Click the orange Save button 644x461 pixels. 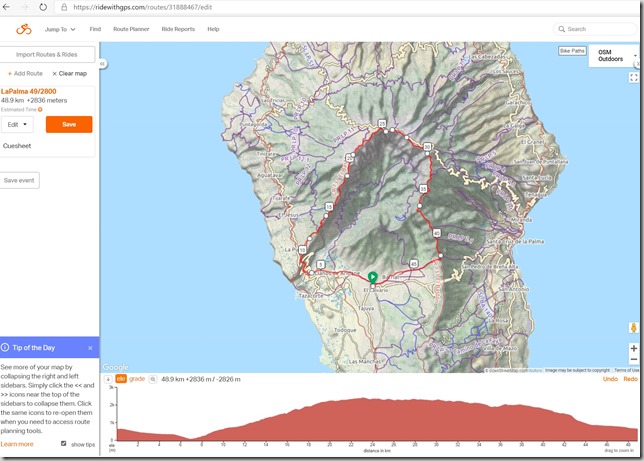[69, 124]
